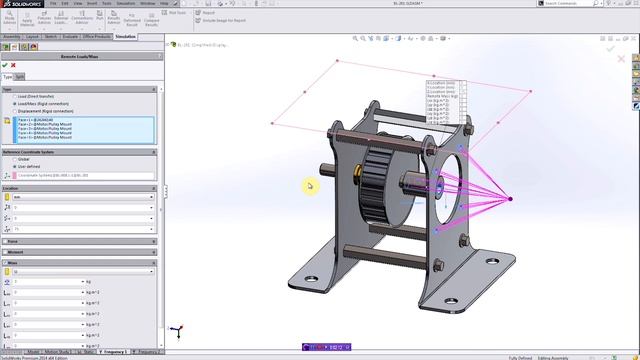The image size is (640, 360).
Task: Click the faces selection list box
Action: point(84,130)
